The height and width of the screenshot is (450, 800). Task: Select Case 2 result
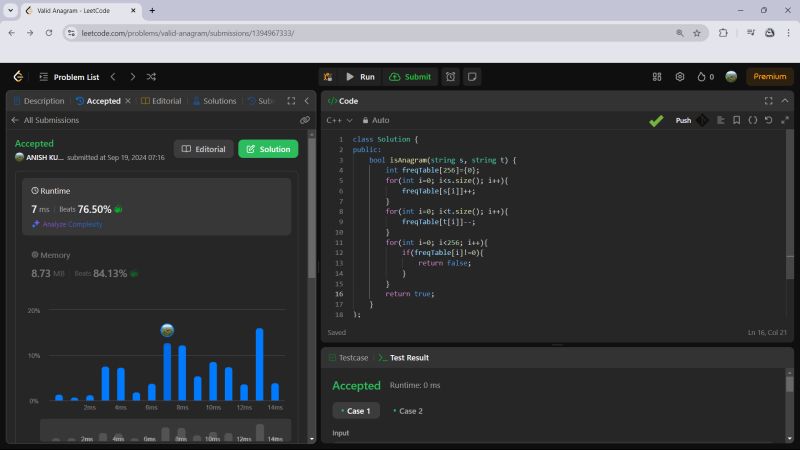point(408,411)
